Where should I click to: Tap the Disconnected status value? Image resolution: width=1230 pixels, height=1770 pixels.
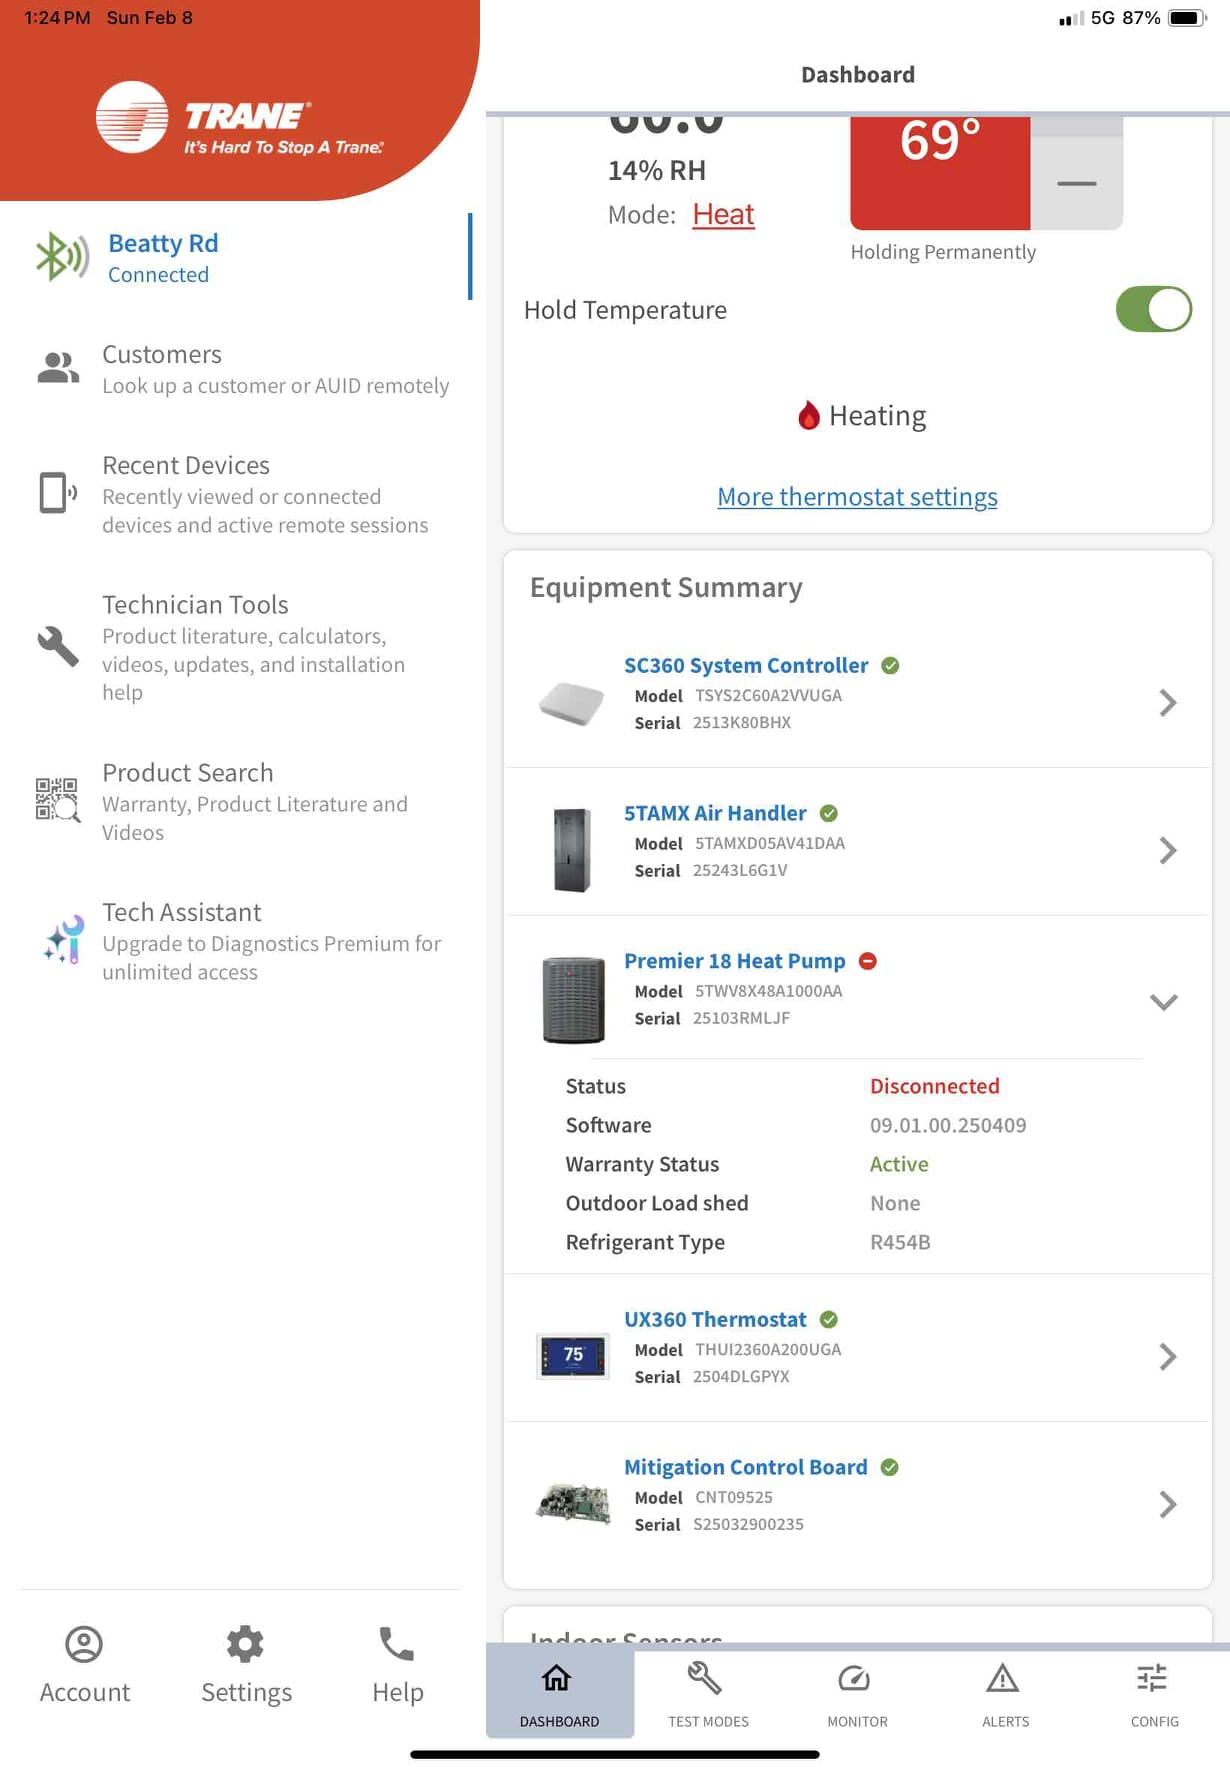click(x=935, y=1086)
